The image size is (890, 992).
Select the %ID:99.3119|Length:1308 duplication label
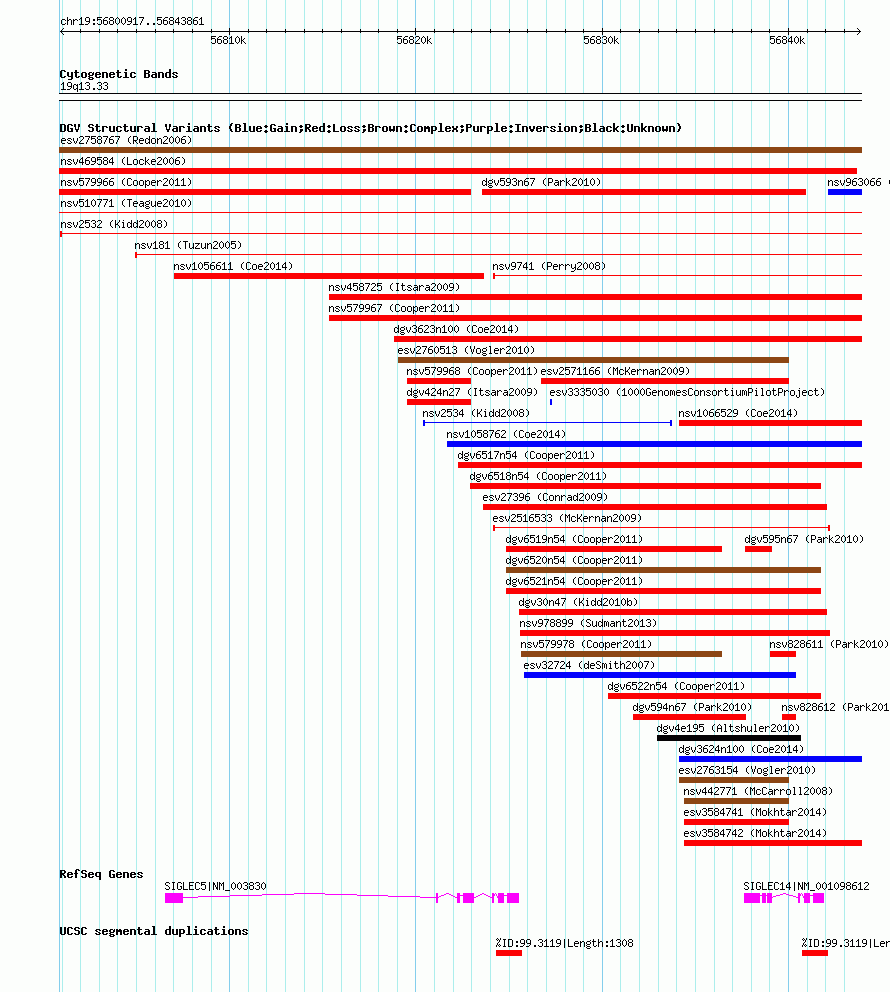[x=565, y=943]
